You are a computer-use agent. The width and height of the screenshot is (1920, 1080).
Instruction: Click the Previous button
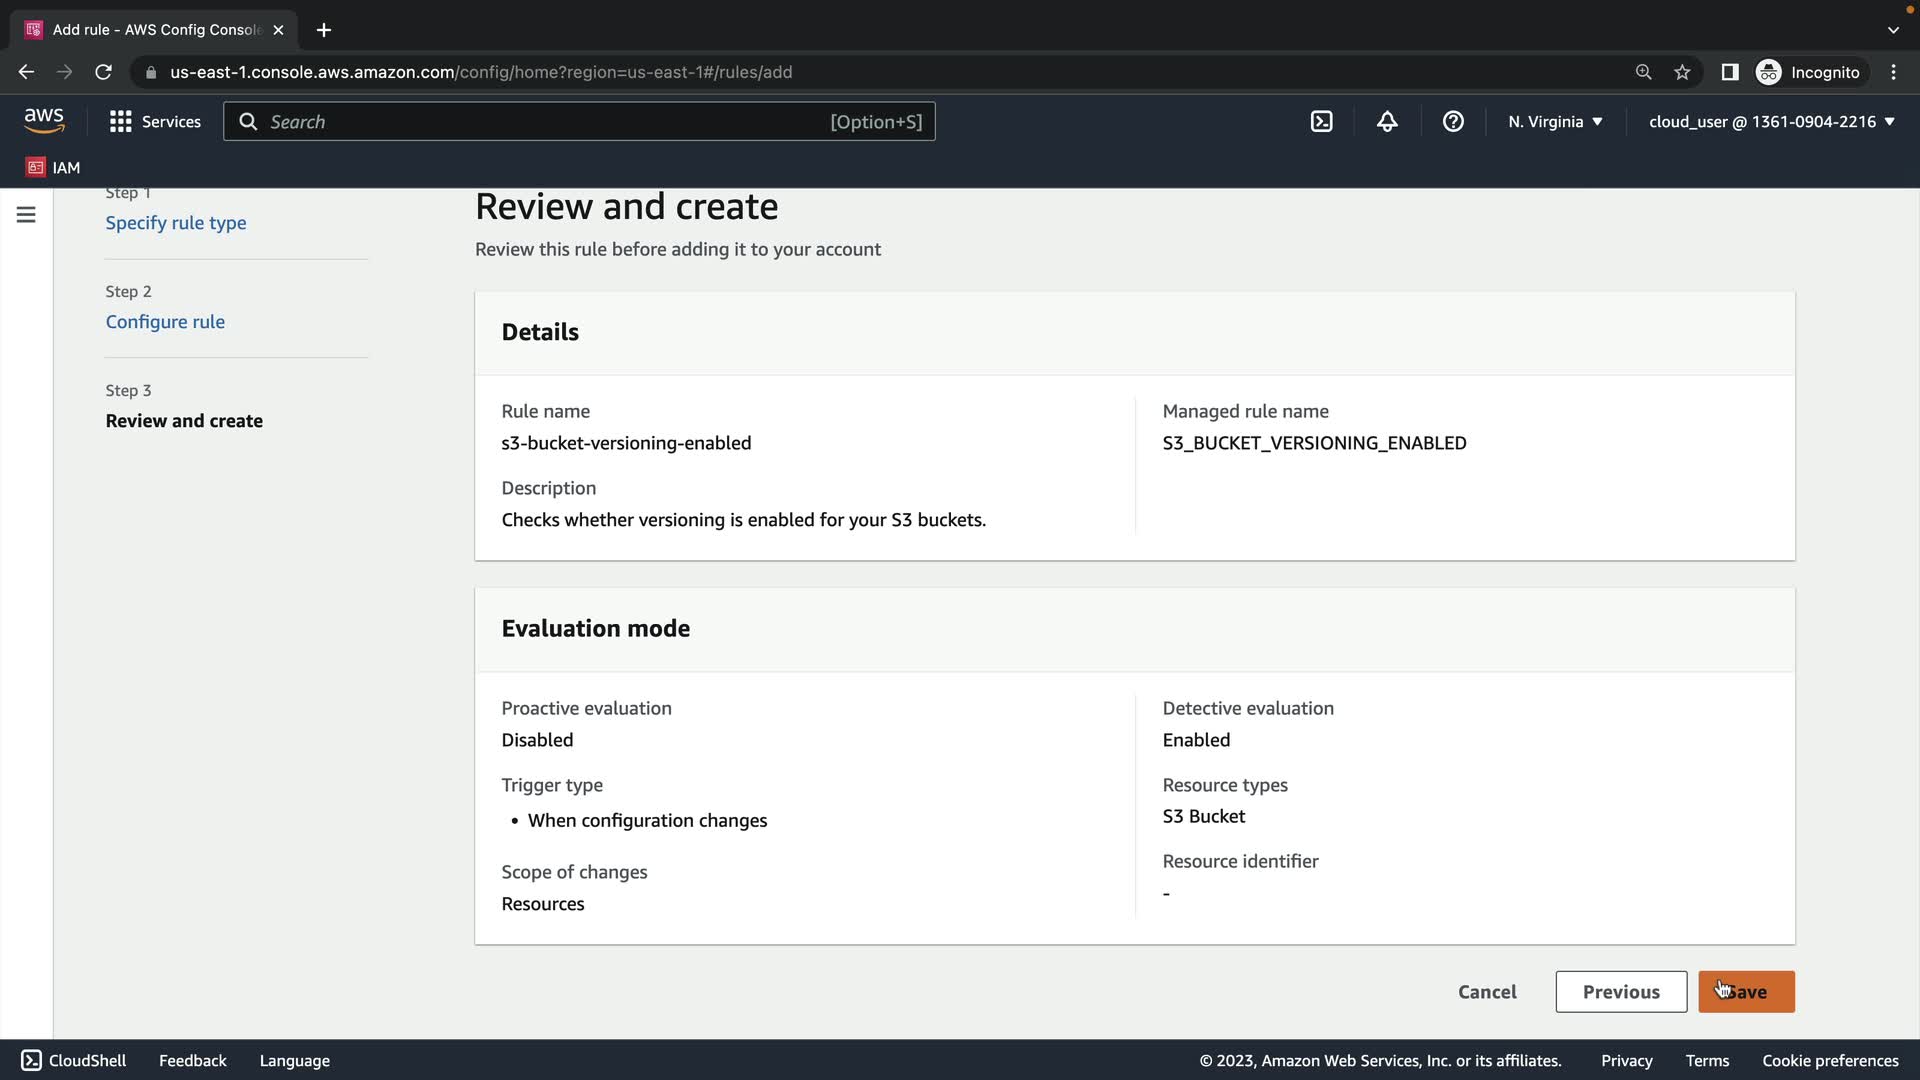[1620, 992]
